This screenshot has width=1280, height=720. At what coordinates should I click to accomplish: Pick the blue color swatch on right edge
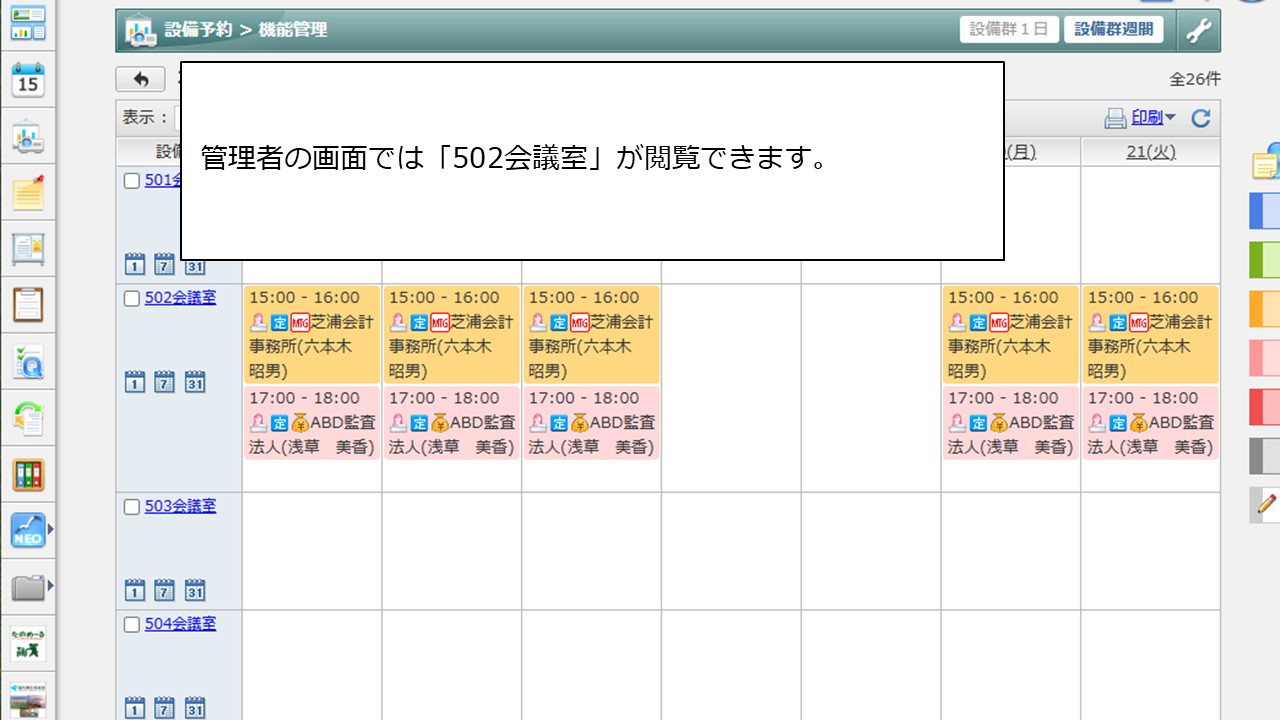(1265, 211)
